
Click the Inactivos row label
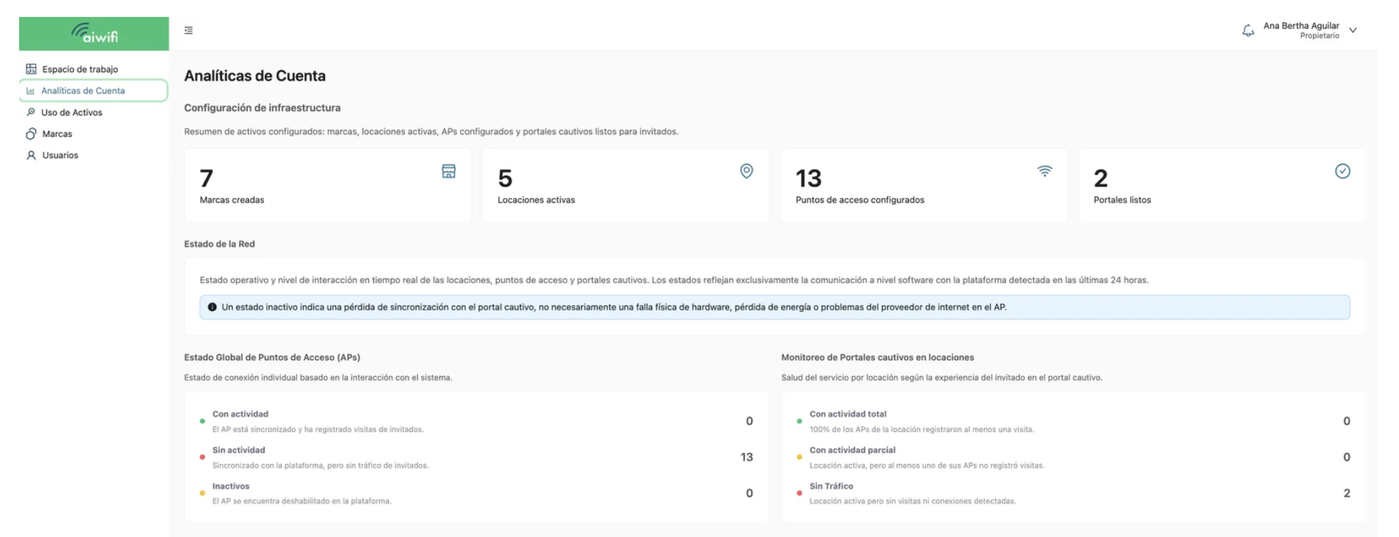(231, 486)
